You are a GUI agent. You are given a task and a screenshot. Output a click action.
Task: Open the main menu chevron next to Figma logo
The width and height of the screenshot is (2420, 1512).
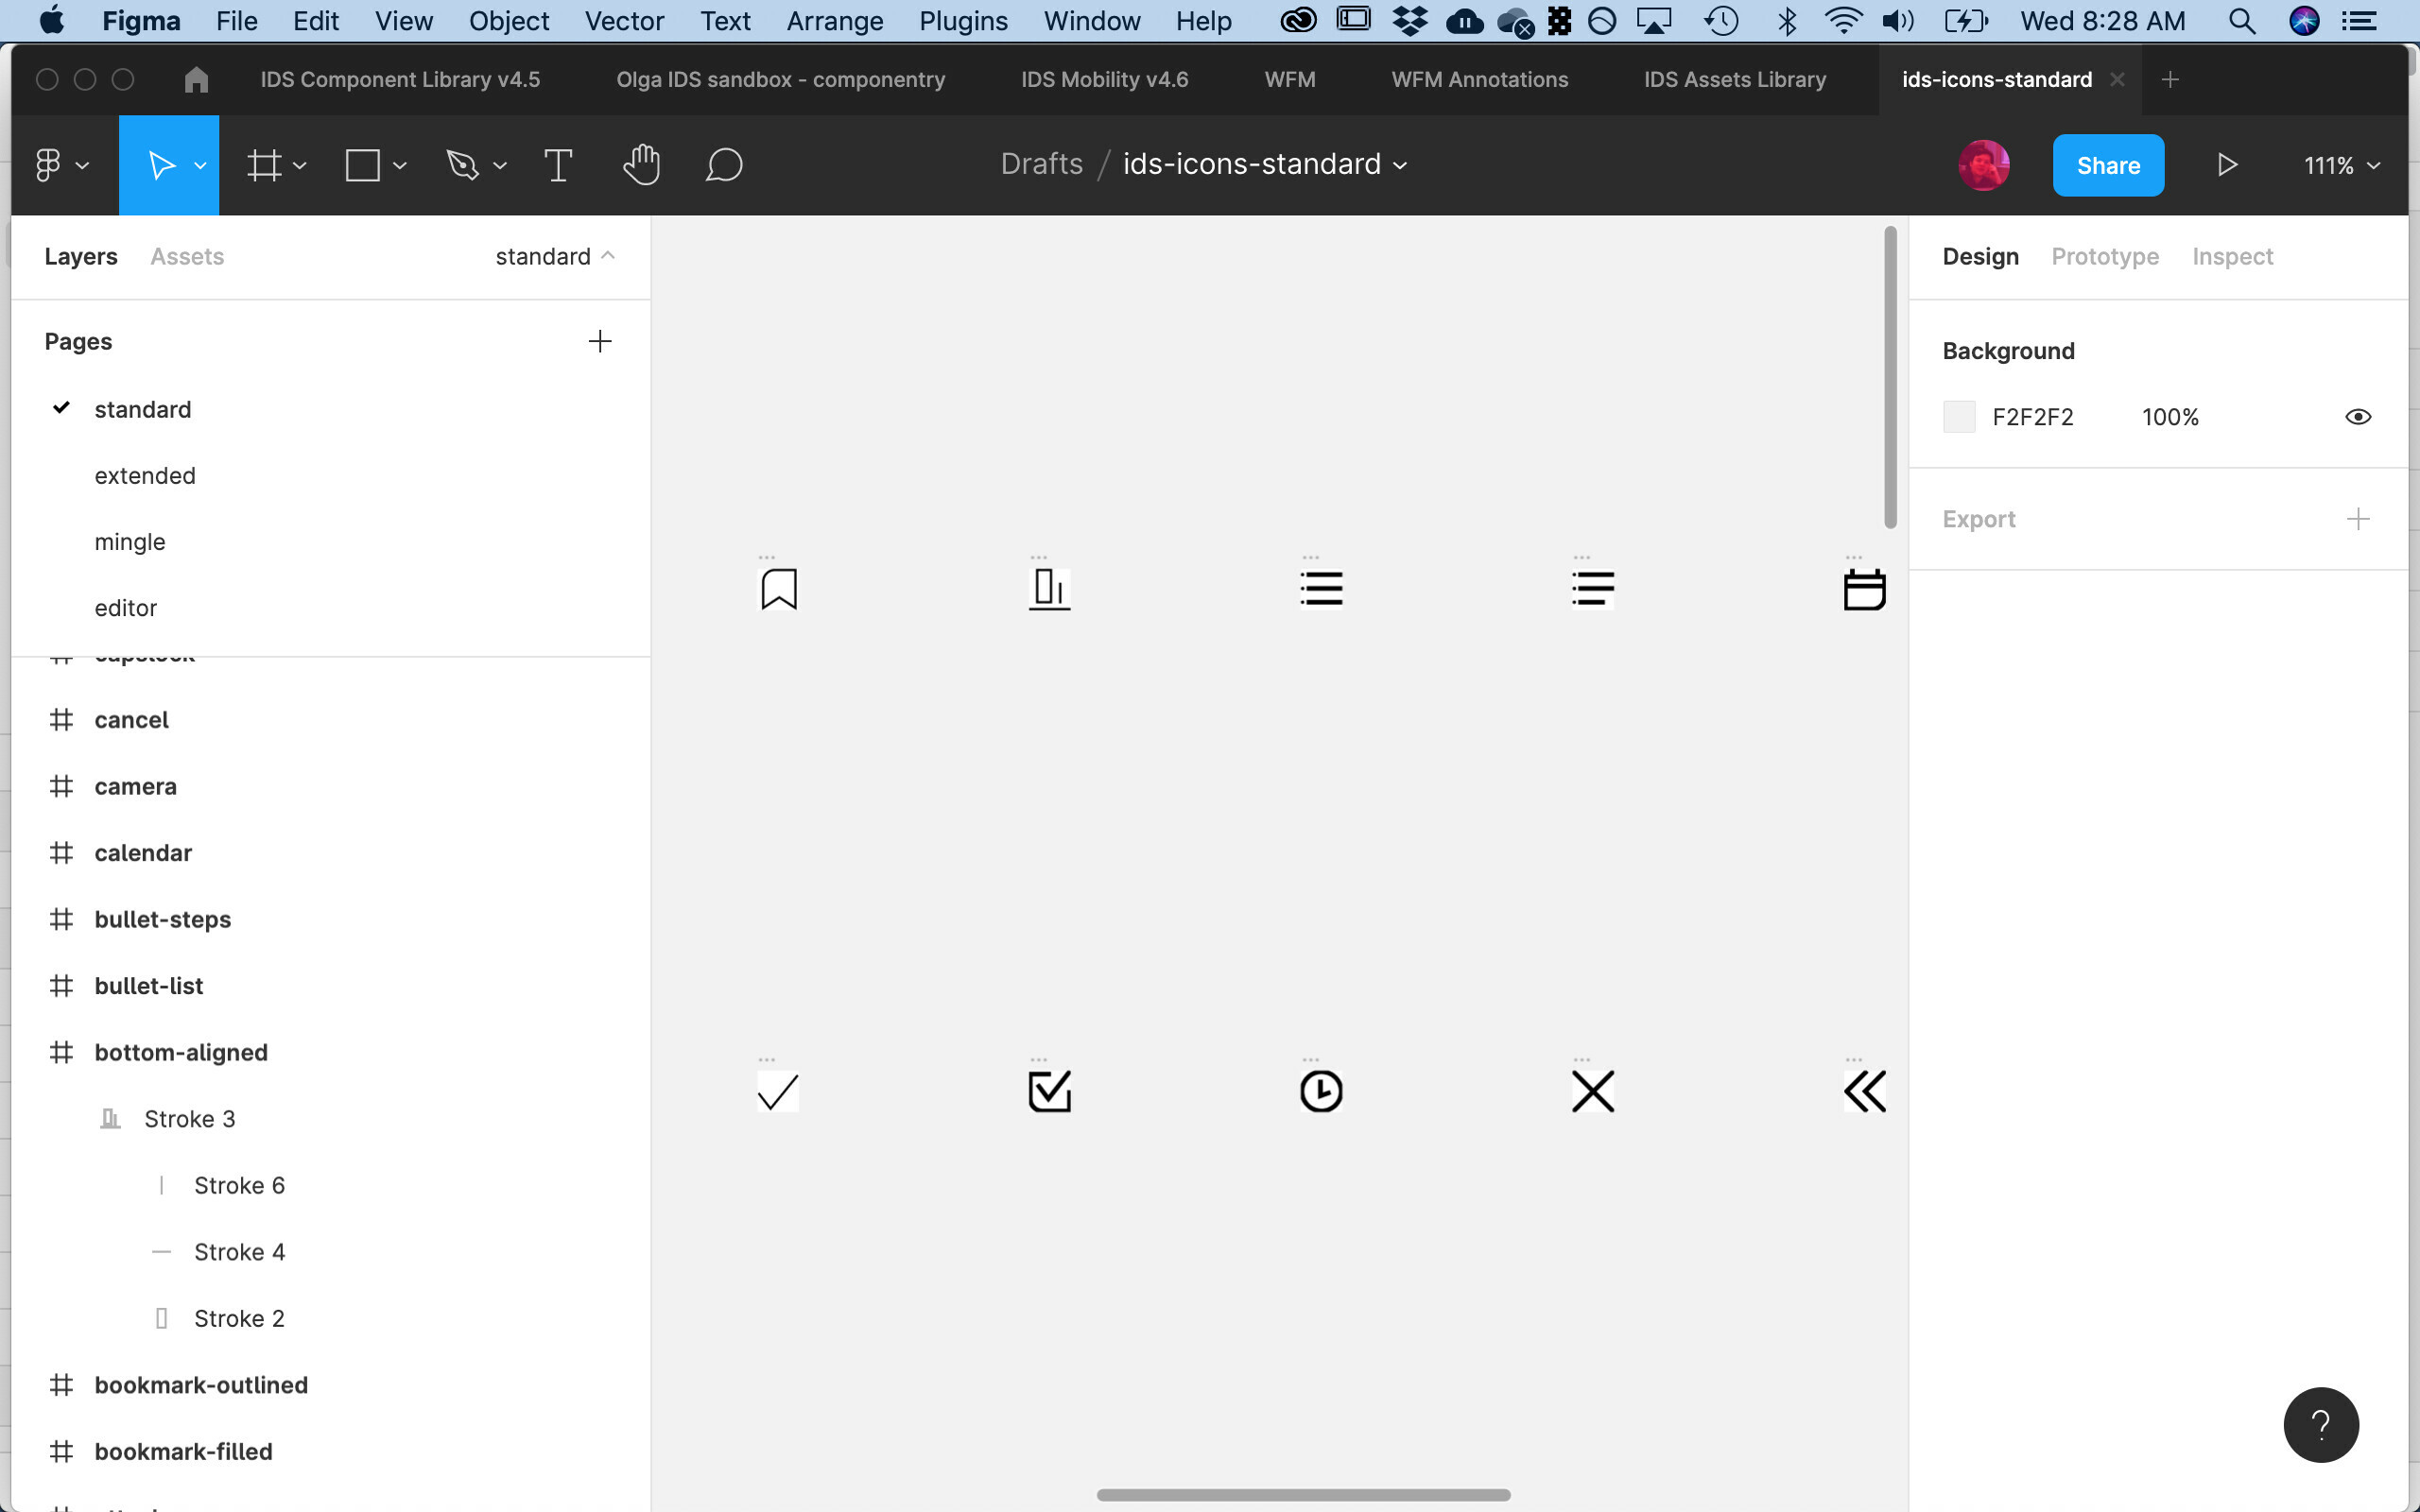[82, 165]
